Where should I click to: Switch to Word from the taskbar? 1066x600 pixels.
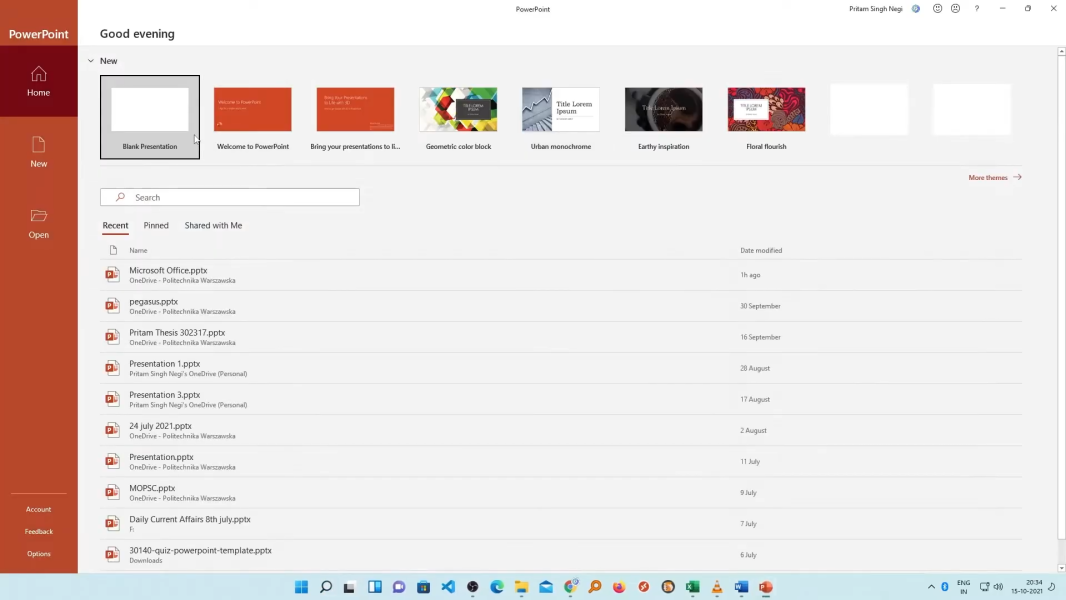[742, 587]
